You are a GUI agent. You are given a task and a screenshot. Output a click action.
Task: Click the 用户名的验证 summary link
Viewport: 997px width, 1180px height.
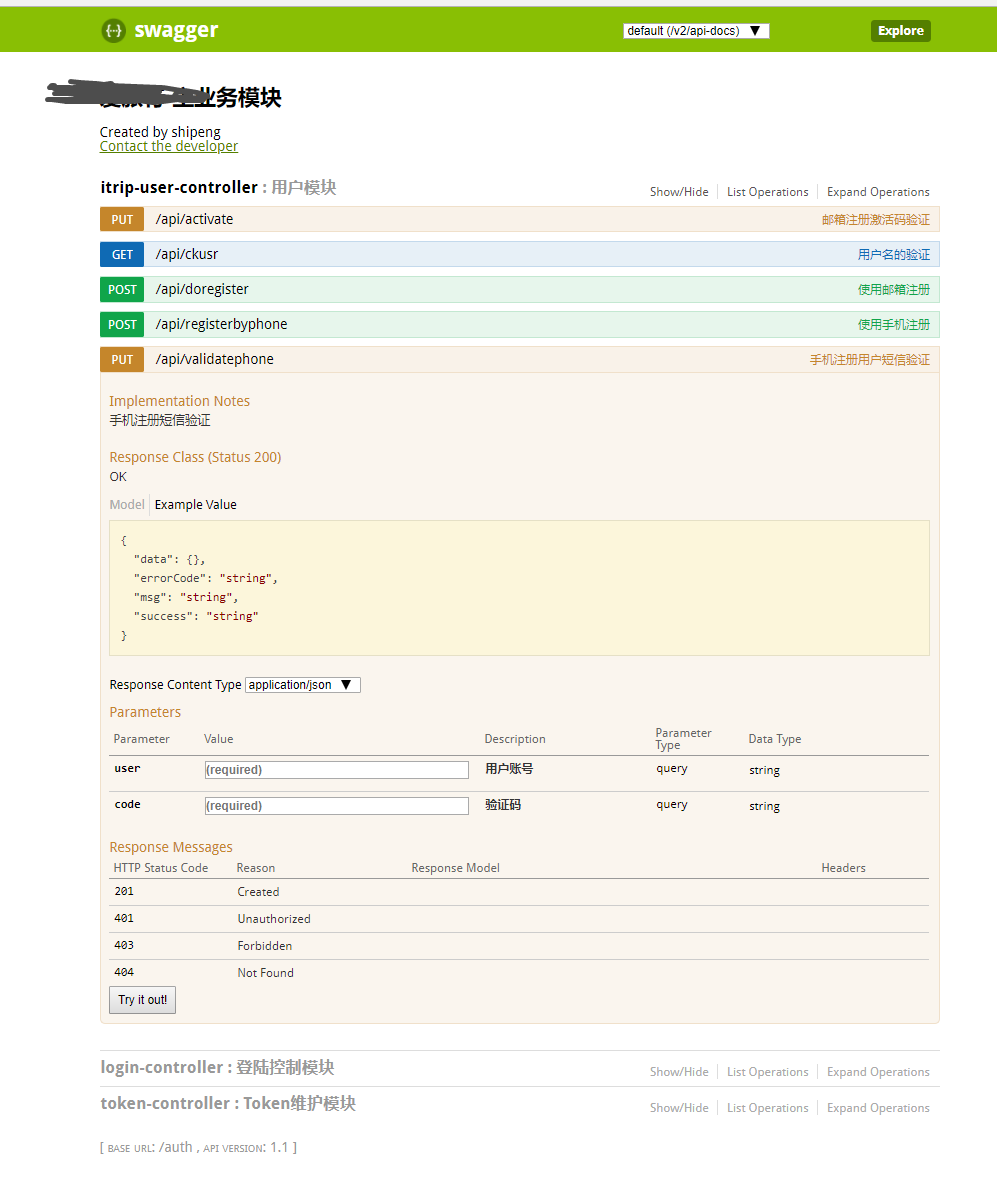894,254
